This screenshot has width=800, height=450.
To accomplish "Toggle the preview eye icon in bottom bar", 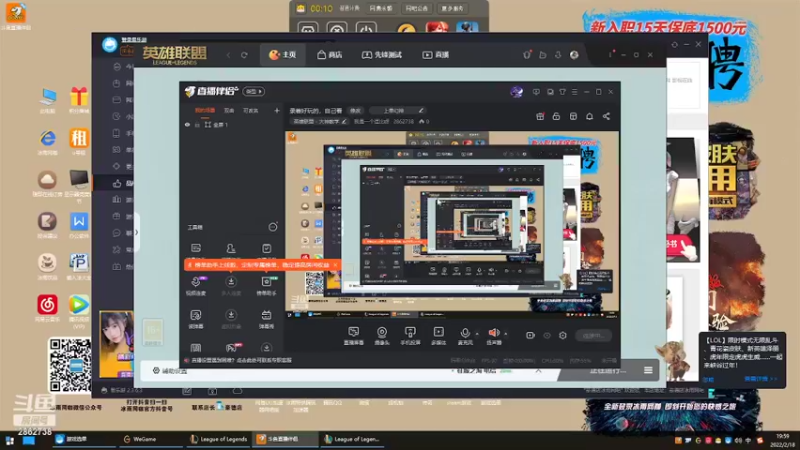I will [x=546, y=335].
